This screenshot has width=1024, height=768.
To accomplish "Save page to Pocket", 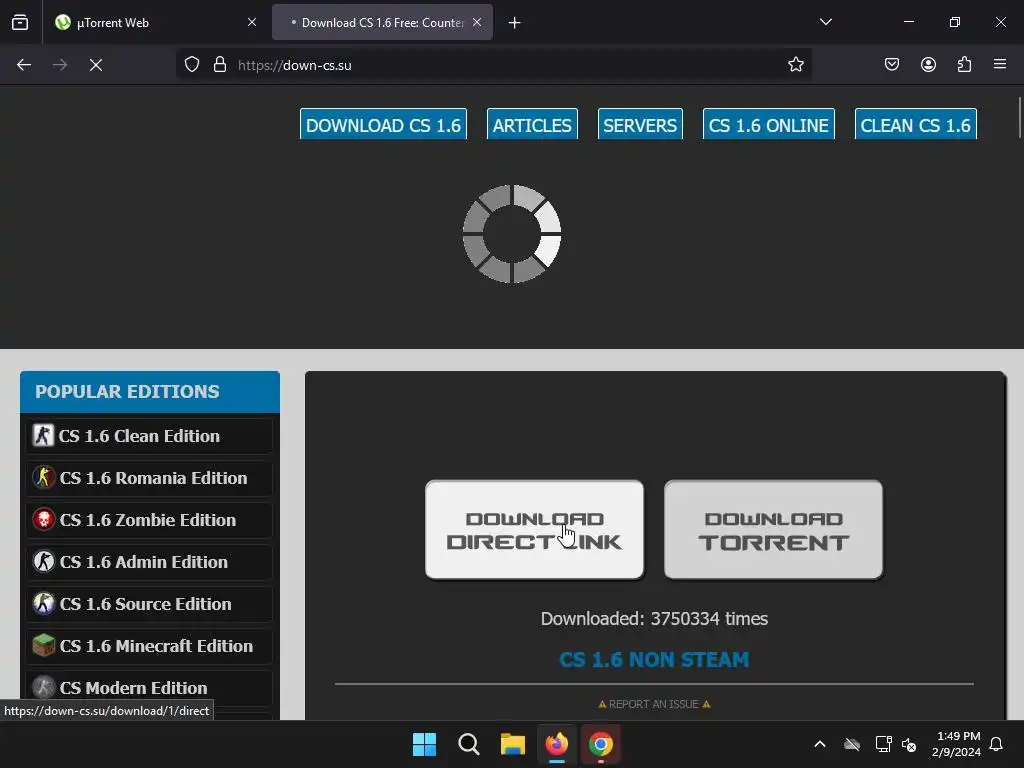I will pyautogui.click(x=892, y=65).
